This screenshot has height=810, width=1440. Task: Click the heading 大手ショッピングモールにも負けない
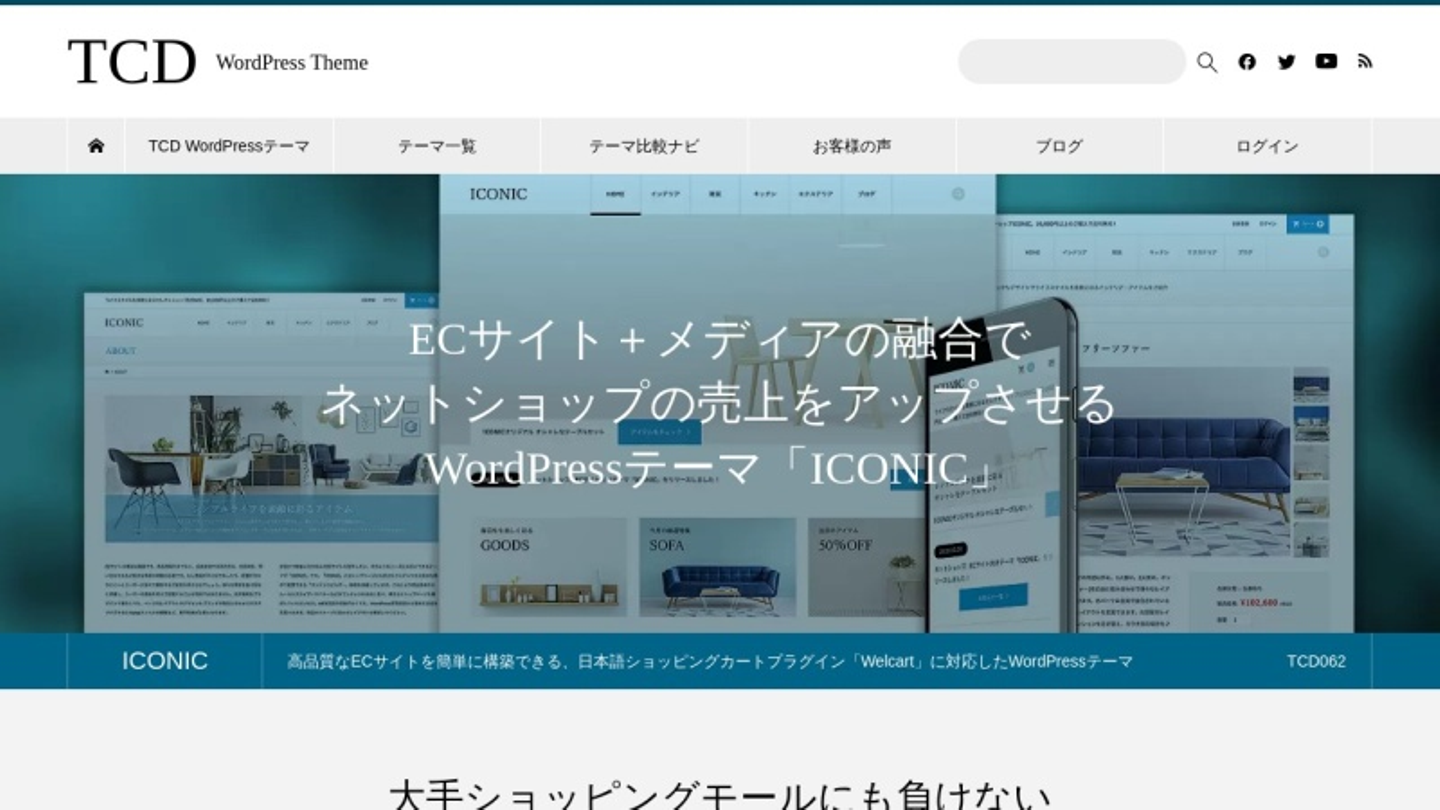(x=720, y=796)
